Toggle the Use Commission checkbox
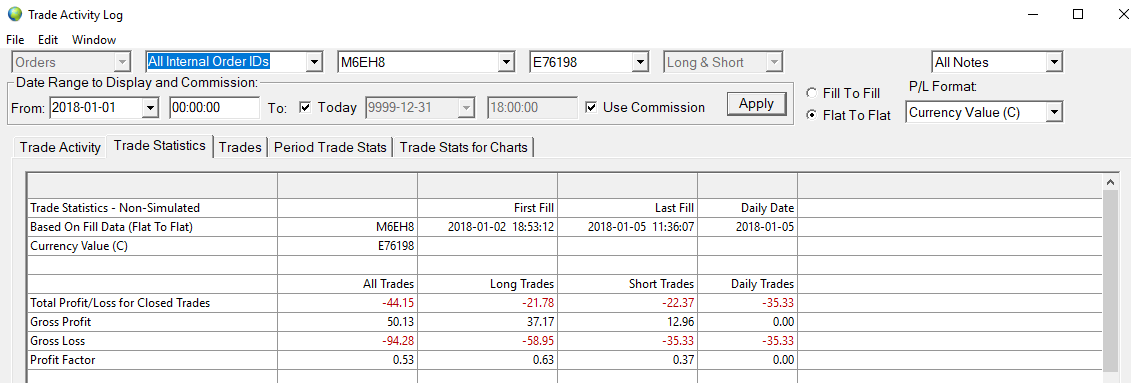The image size is (1131, 383). click(591, 107)
